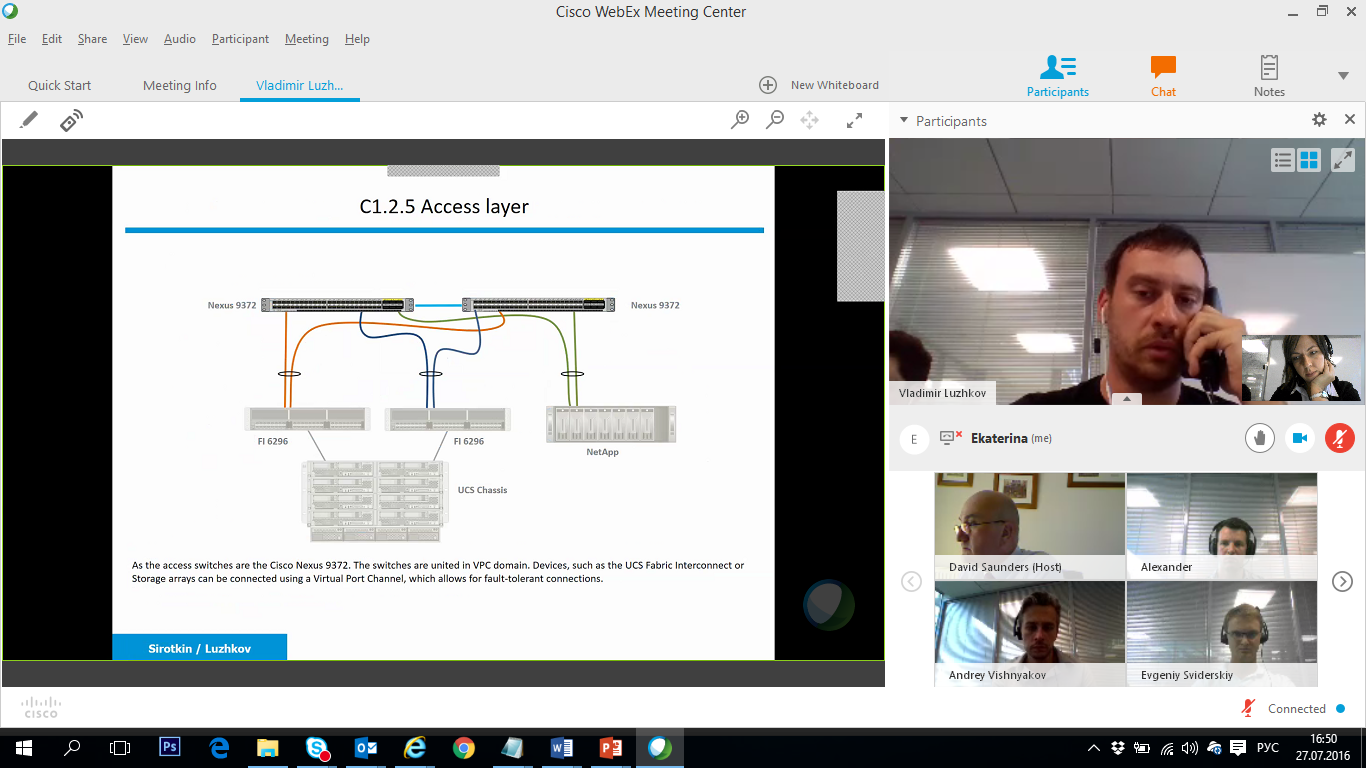Show next video thumbnails
1366x768 pixels.
click(x=1342, y=581)
